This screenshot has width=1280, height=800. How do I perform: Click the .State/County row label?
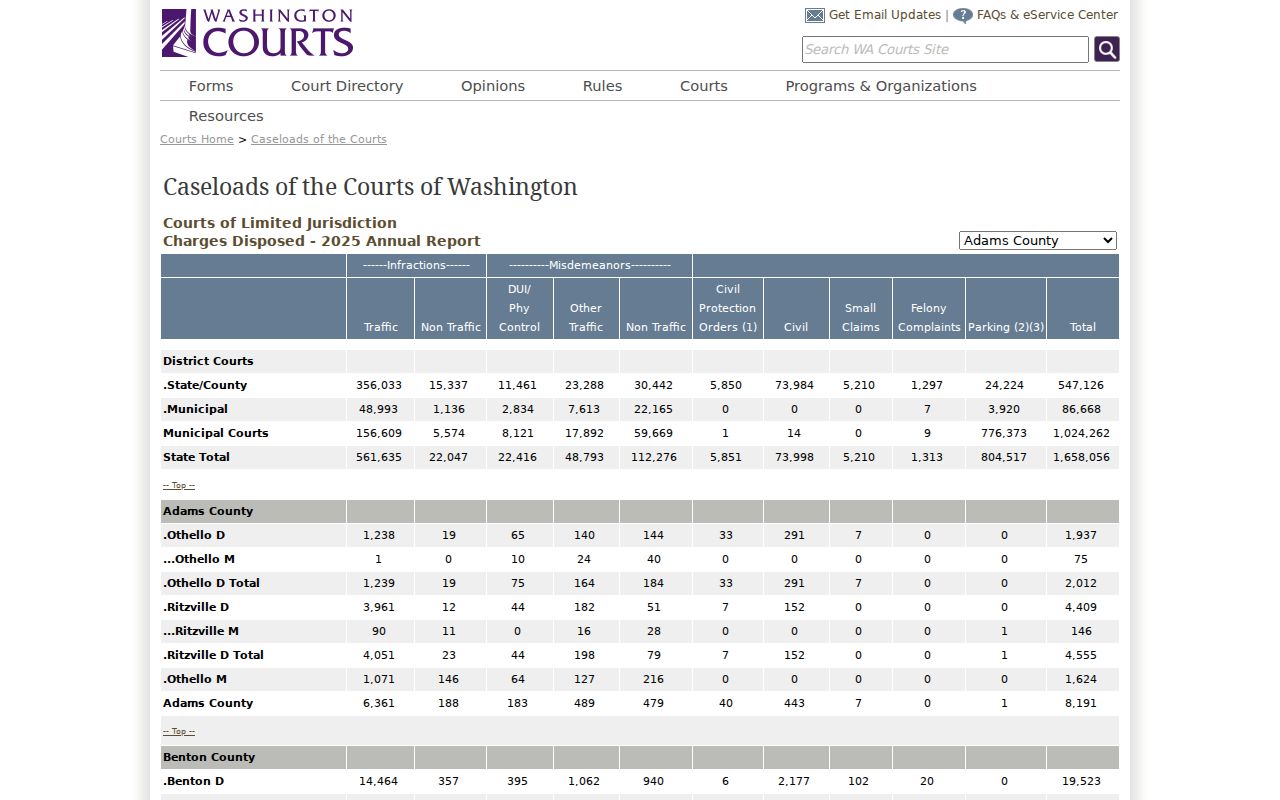tap(205, 385)
